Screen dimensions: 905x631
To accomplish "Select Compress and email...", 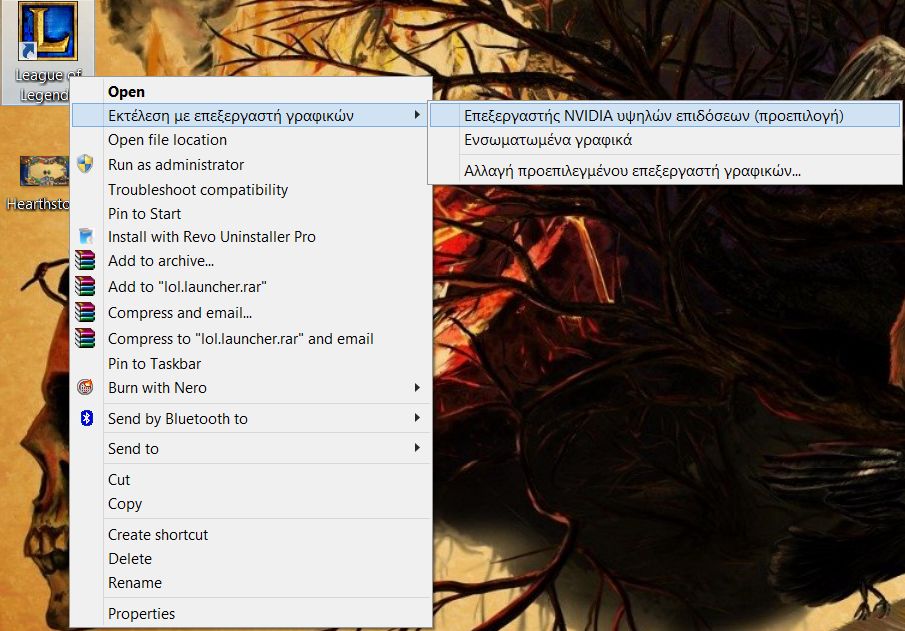I will click(x=251, y=313).
